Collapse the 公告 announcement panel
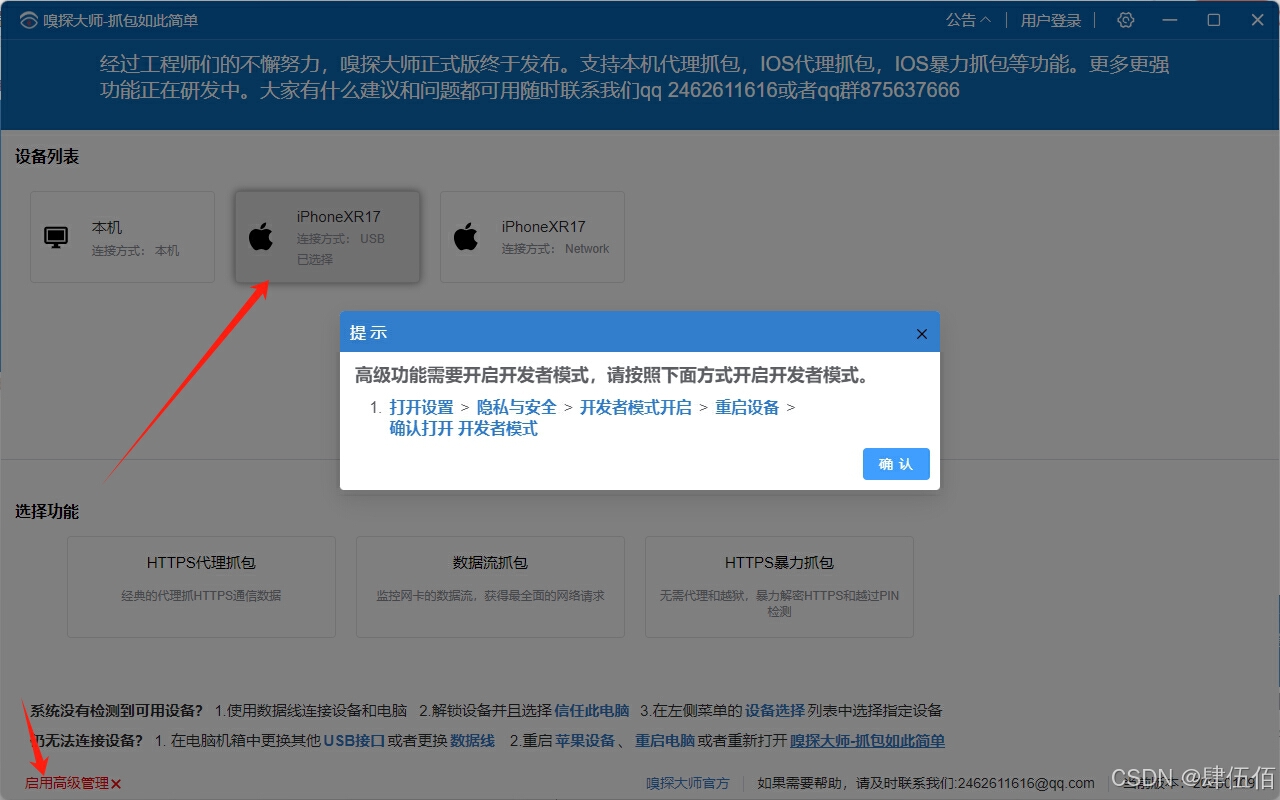The height and width of the screenshot is (800, 1280). tap(967, 20)
